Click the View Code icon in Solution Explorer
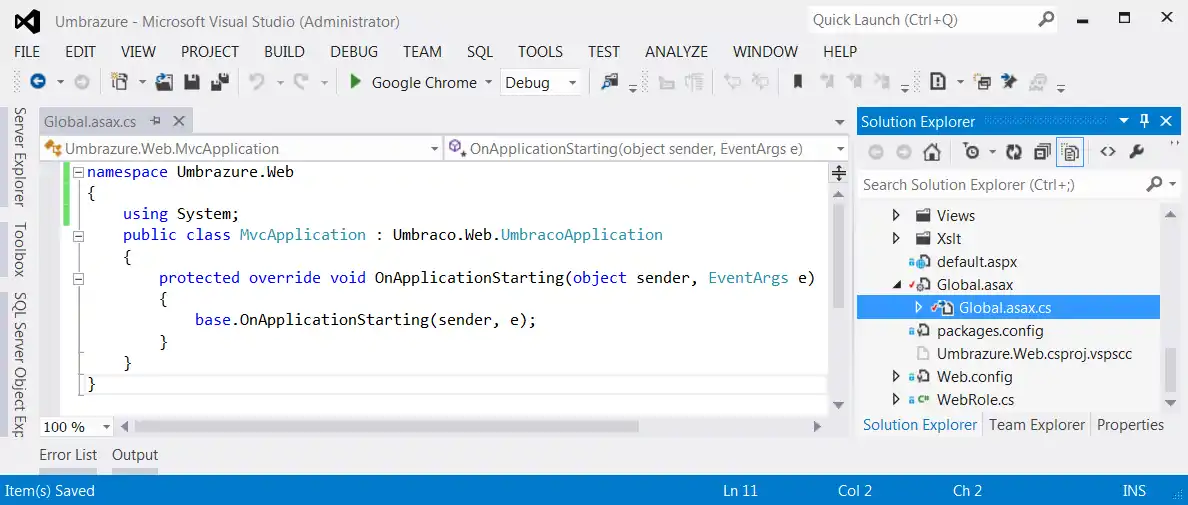 tap(1108, 151)
